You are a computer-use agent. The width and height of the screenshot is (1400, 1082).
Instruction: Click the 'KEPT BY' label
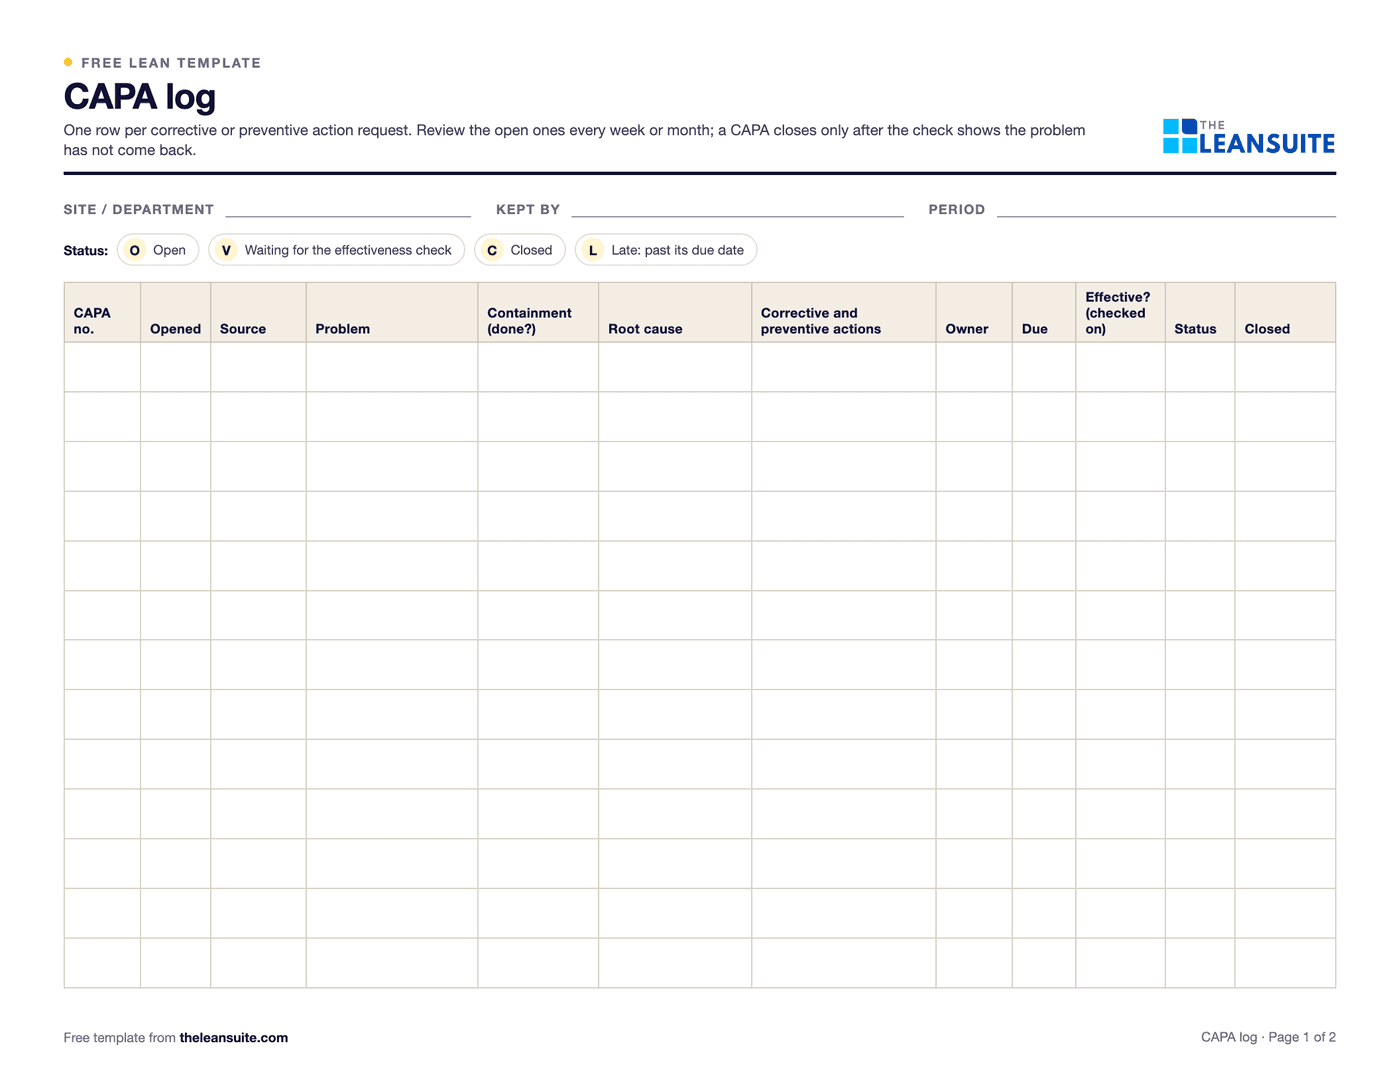point(528,210)
